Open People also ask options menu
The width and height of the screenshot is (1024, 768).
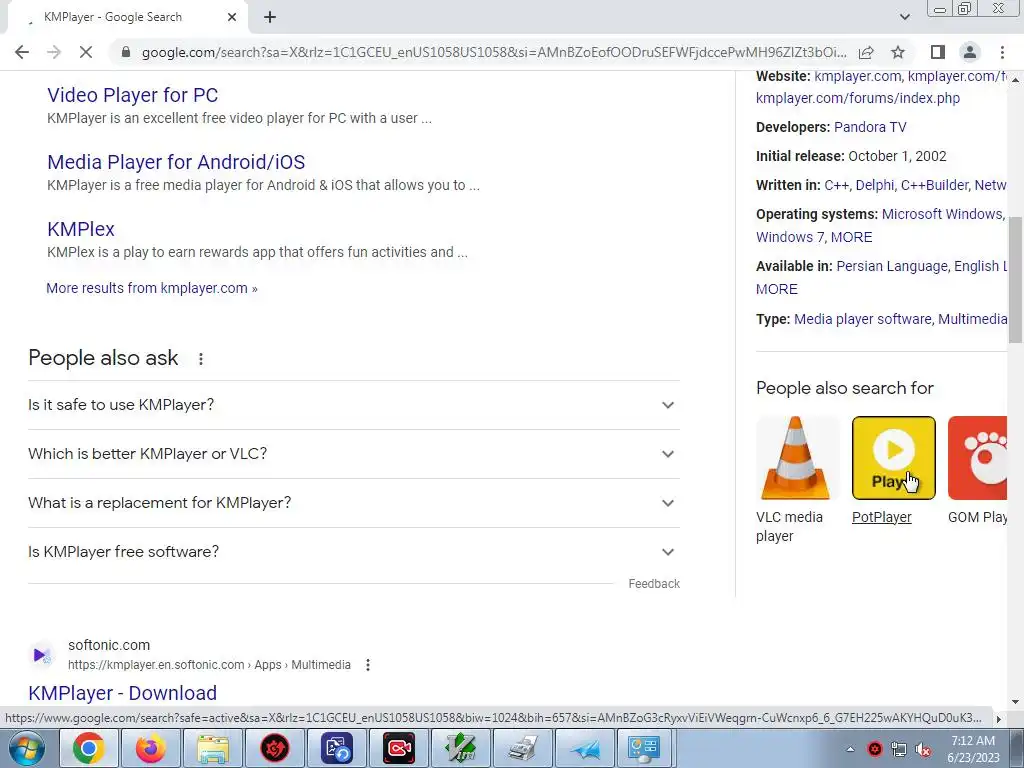pyautogui.click(x=201, y=359)
